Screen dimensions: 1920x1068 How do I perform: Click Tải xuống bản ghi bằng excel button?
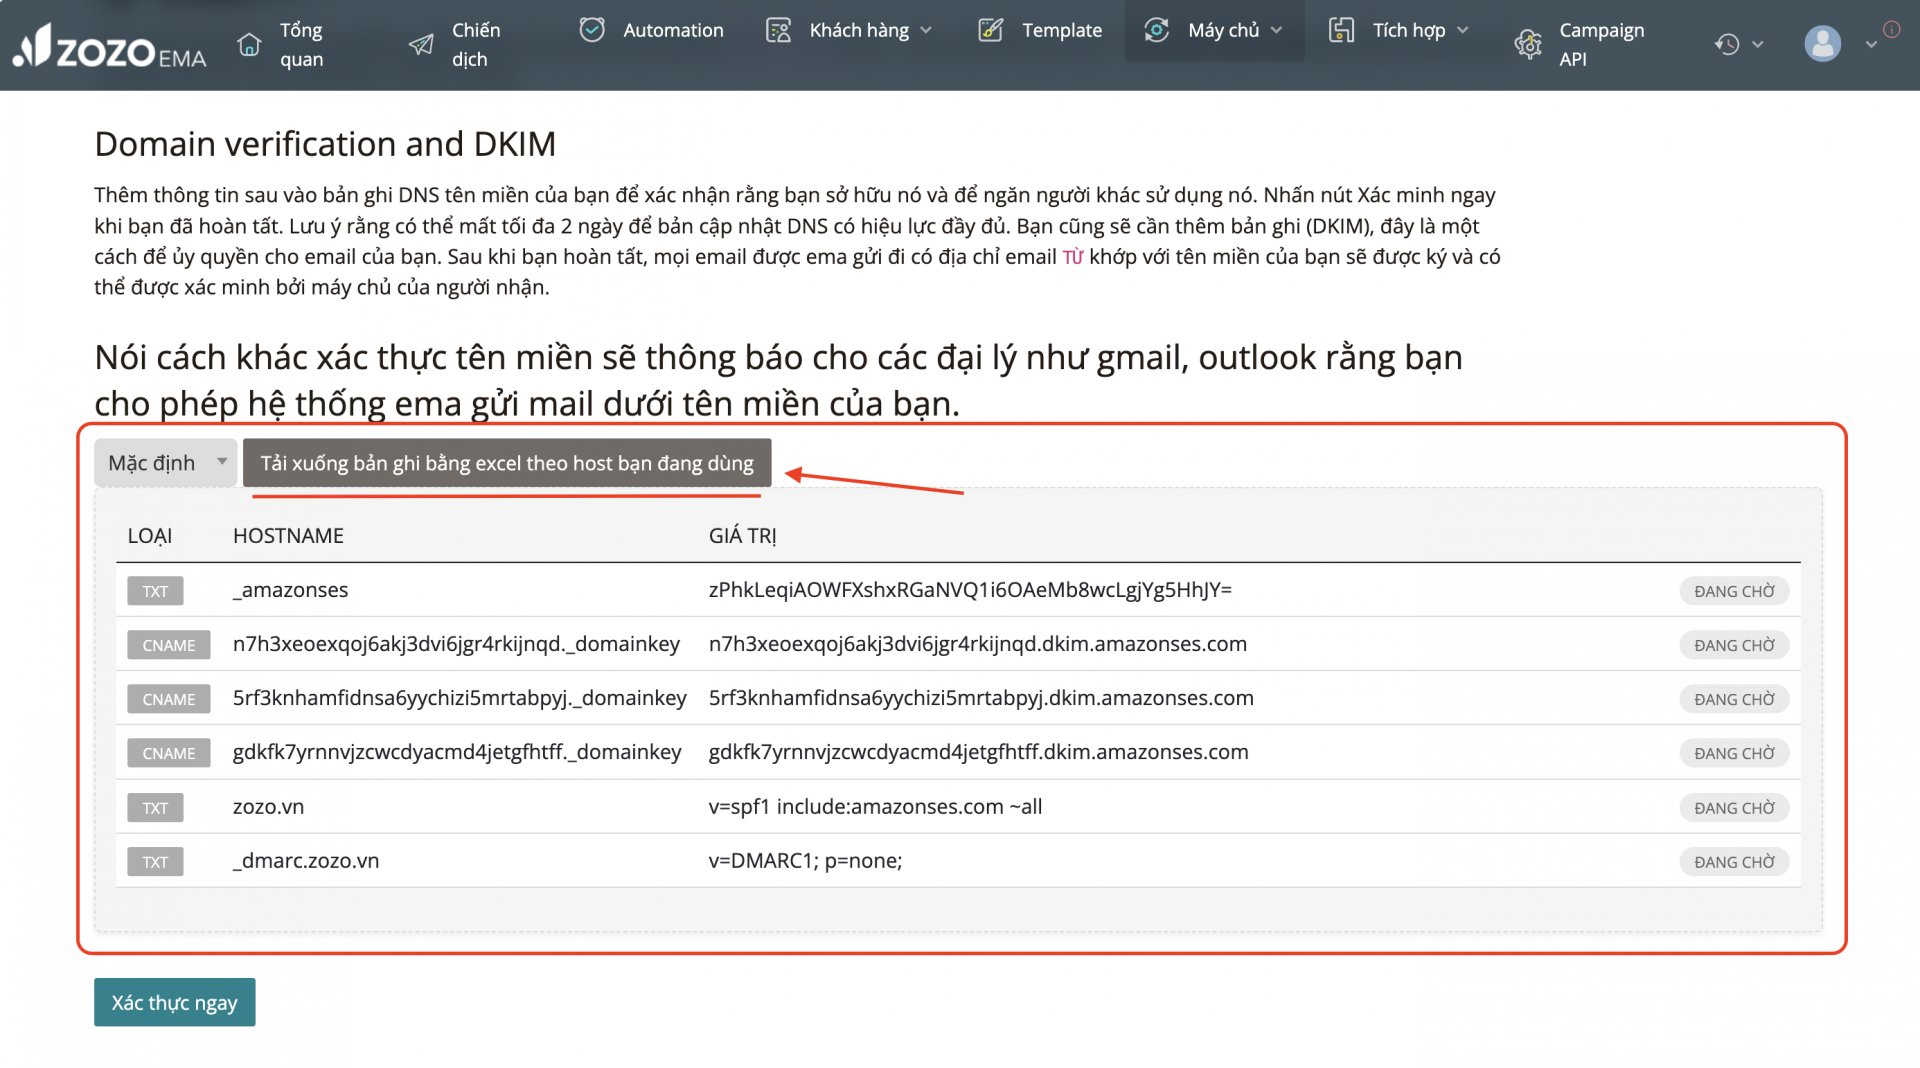[507, 463]
